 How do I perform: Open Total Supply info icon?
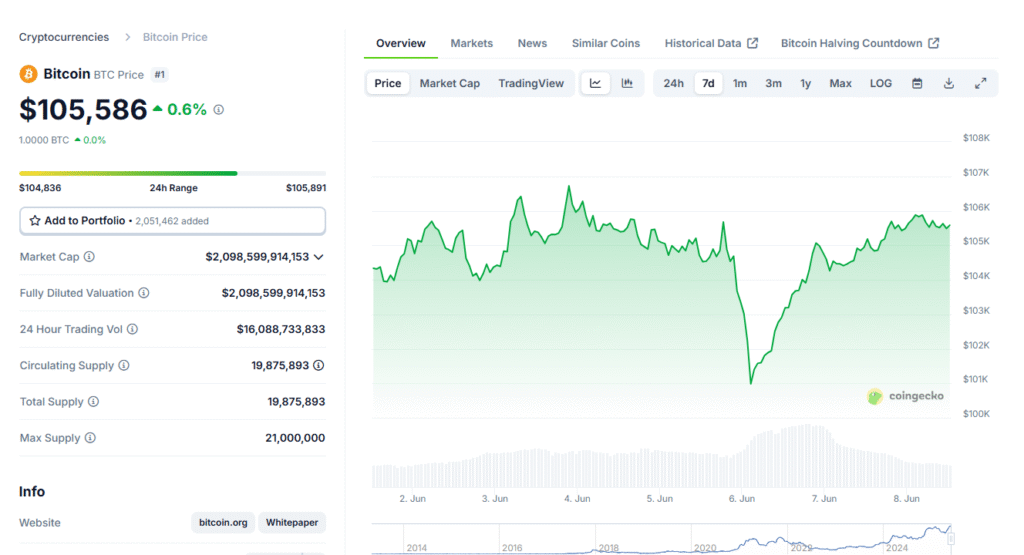[93, 402]
